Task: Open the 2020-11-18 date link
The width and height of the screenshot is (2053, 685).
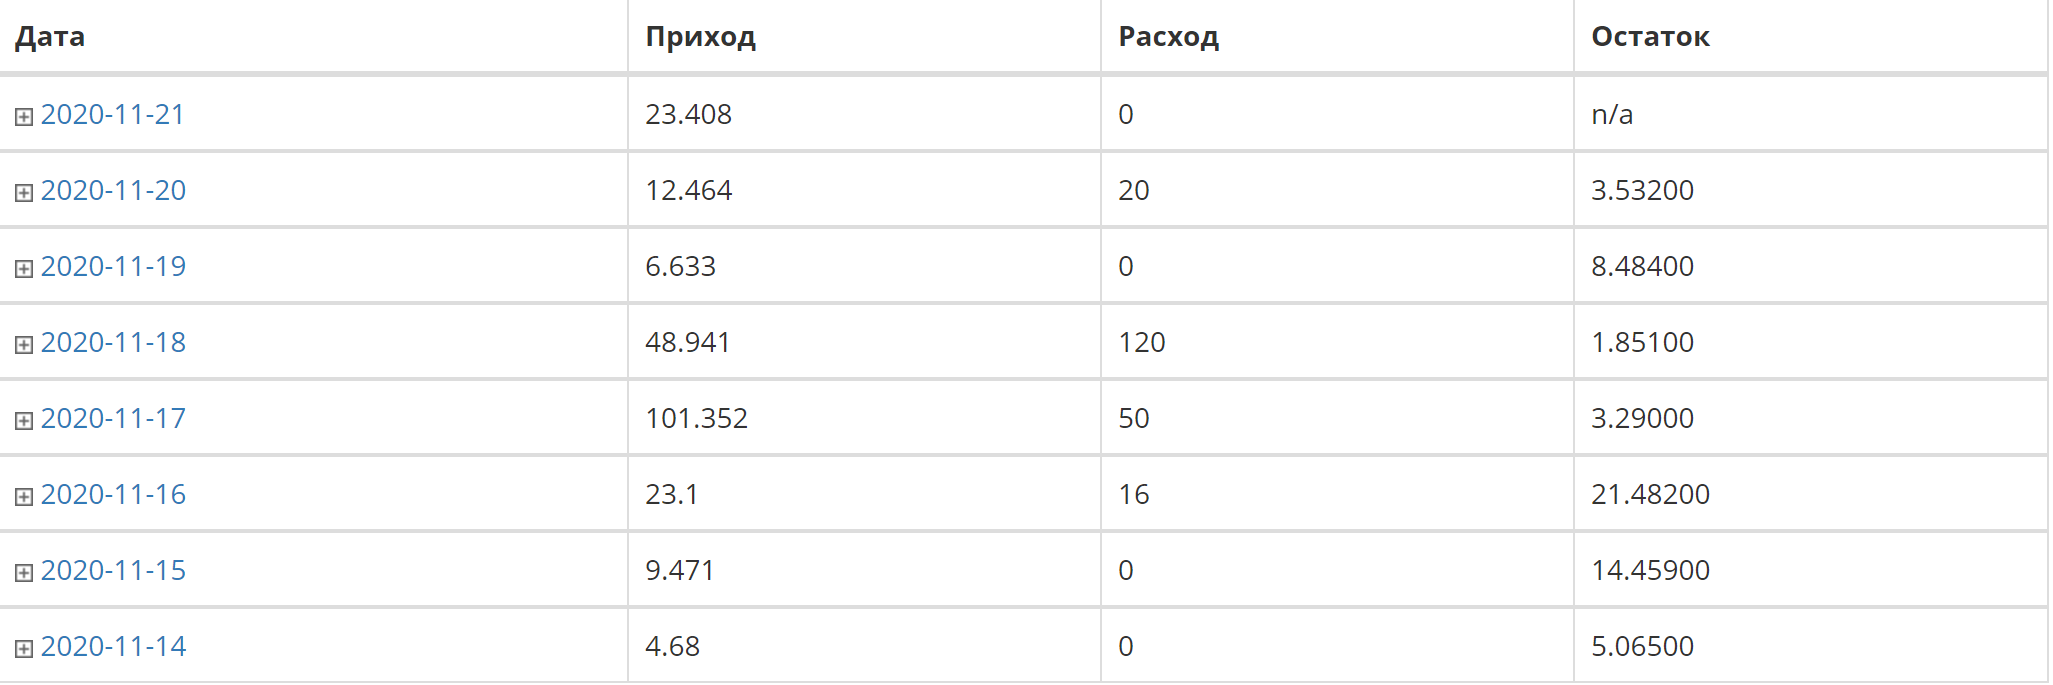Action: [113, 342]
